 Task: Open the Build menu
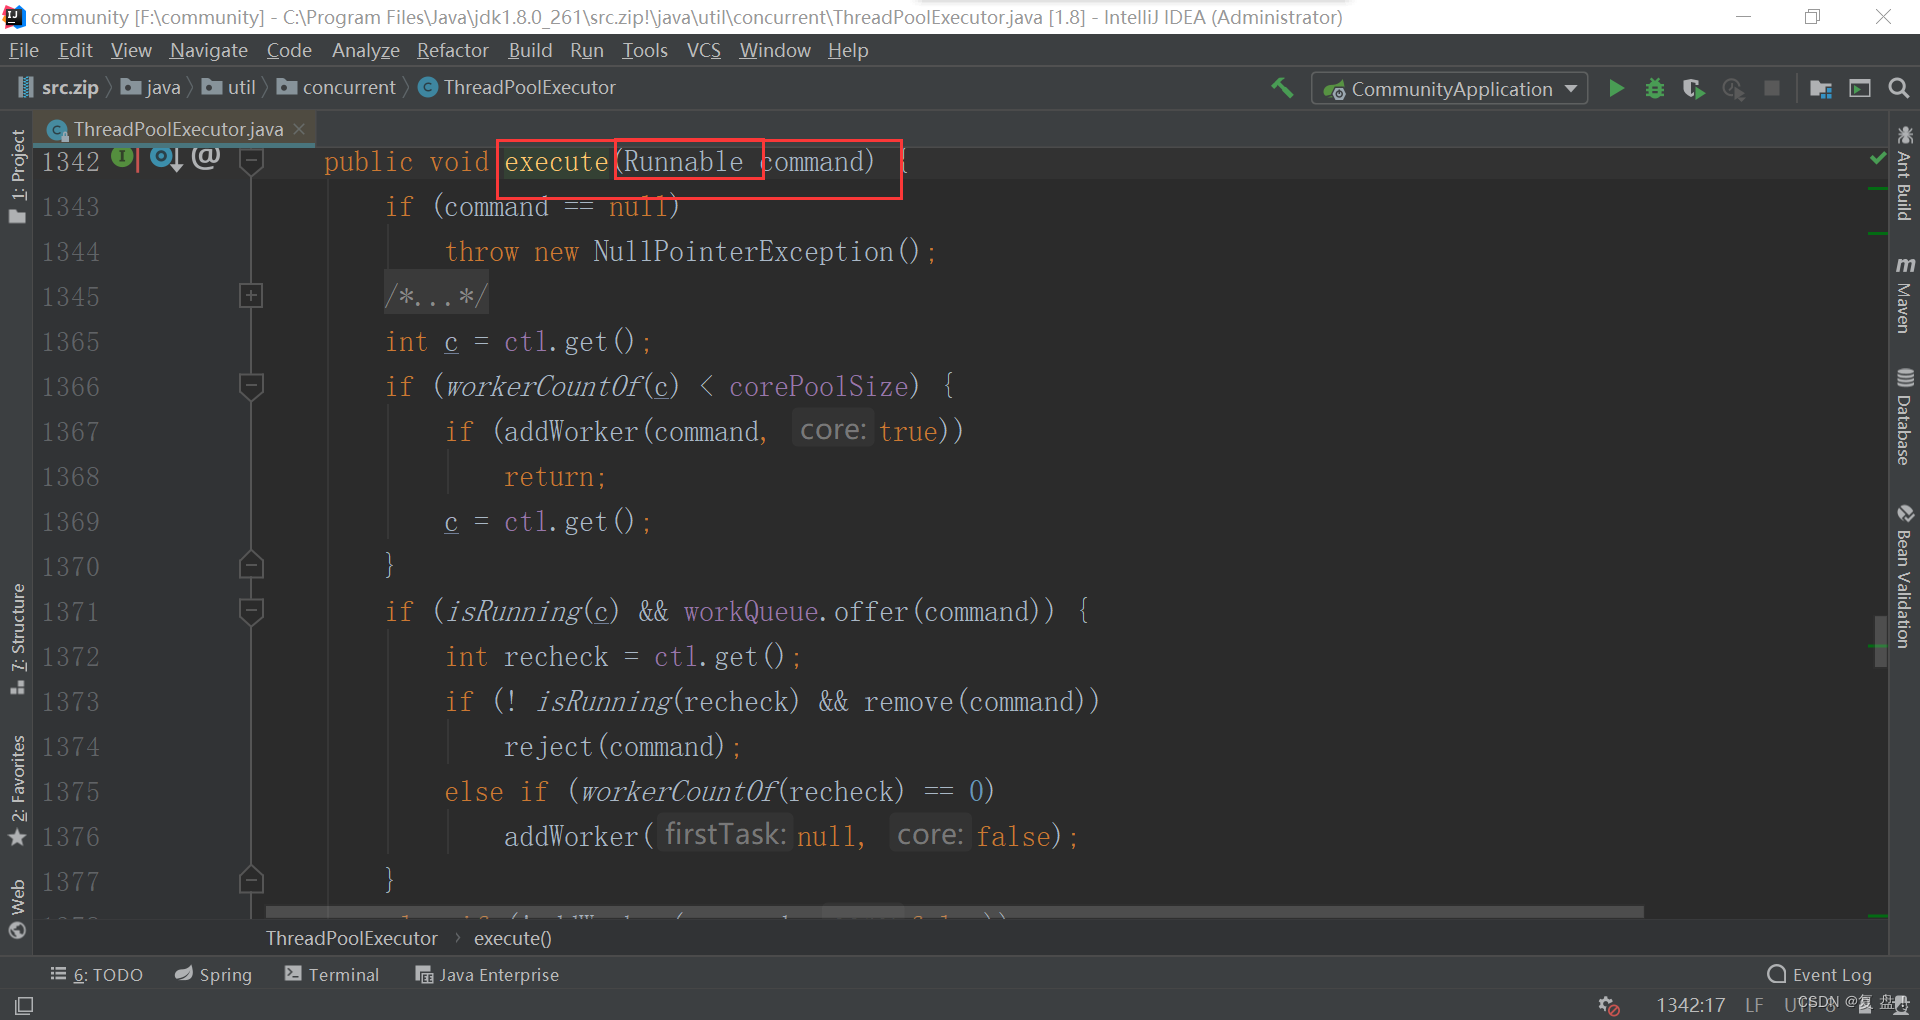(x=530, y=50)
